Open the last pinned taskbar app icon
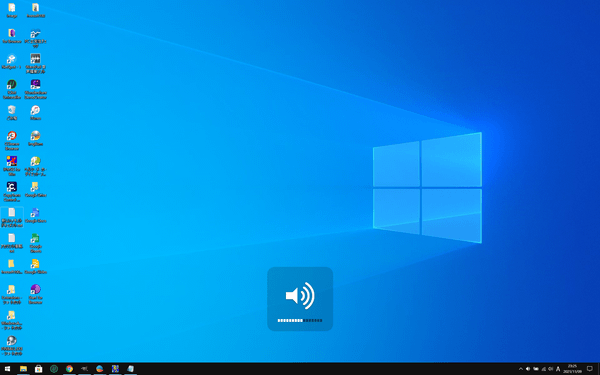 point(130,369)
